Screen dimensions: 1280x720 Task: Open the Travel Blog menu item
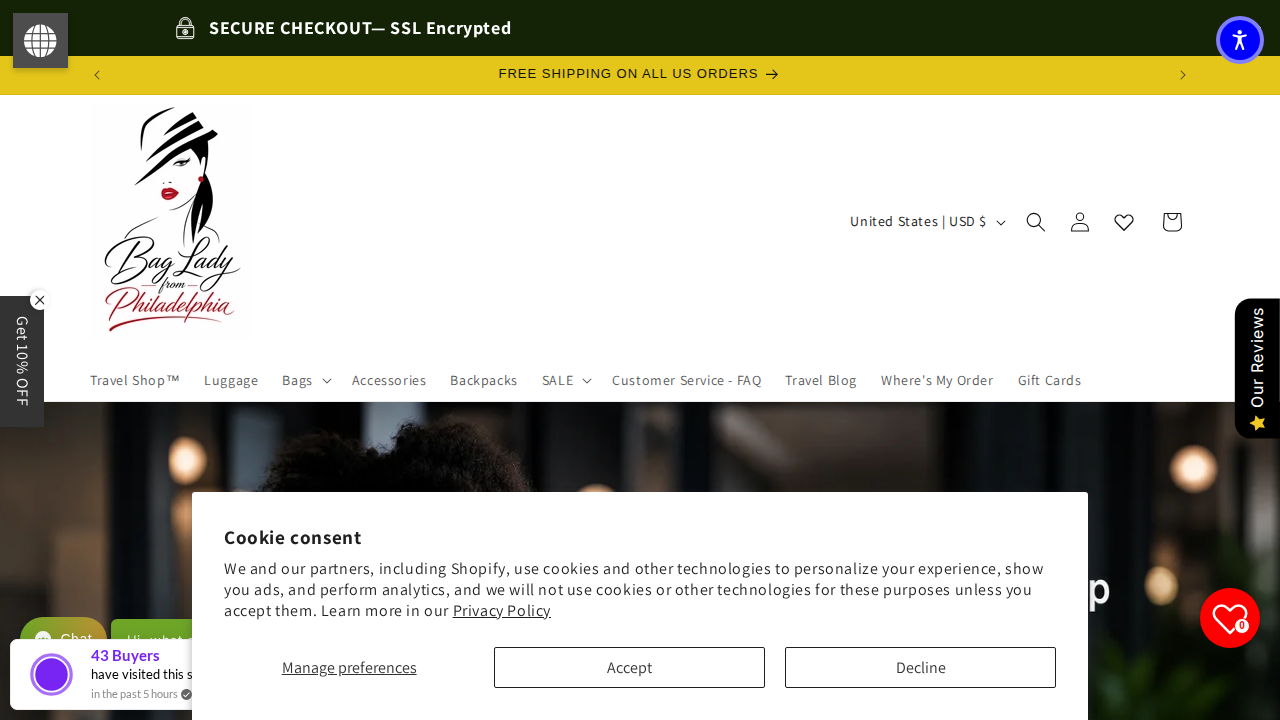click(x=821, y=380)
